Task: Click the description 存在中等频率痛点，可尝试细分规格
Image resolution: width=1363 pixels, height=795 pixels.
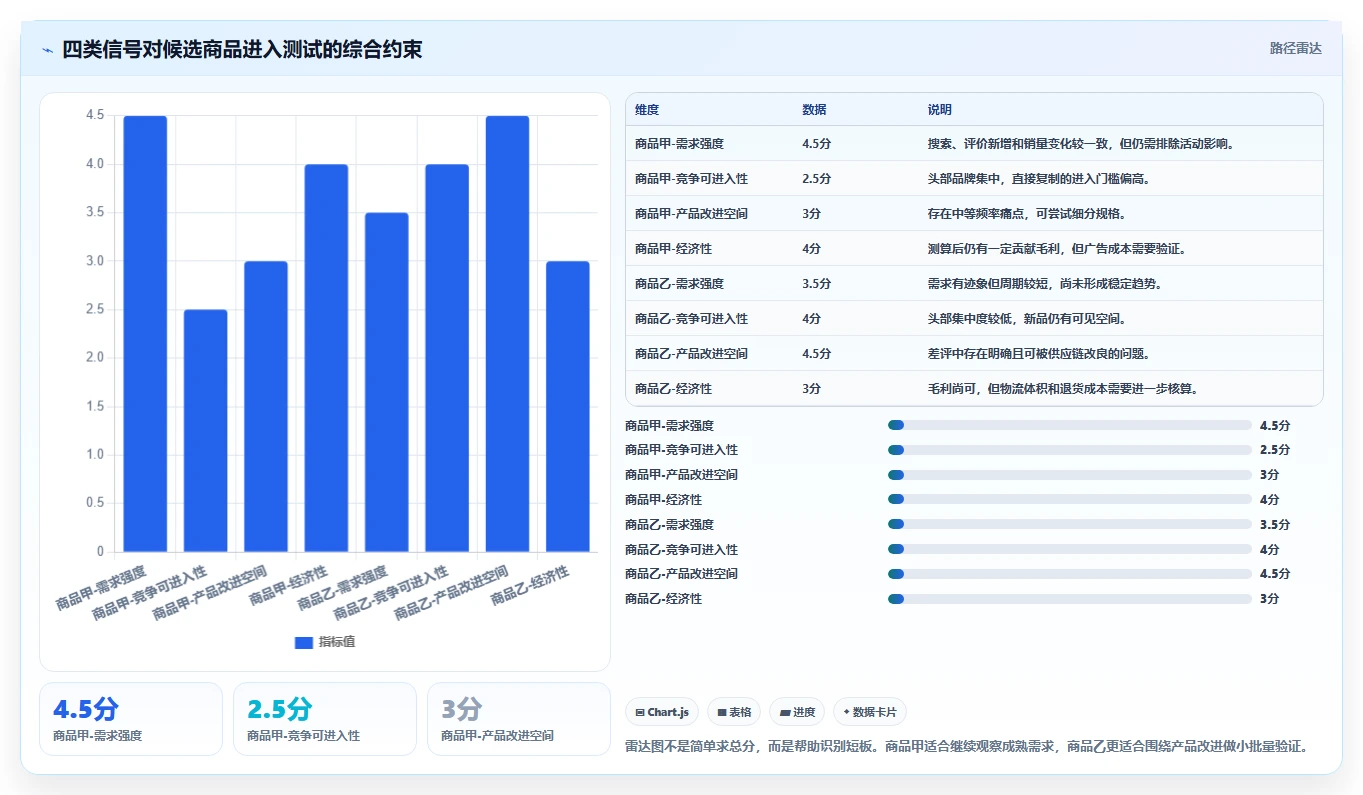Action: coord(1027,214)
